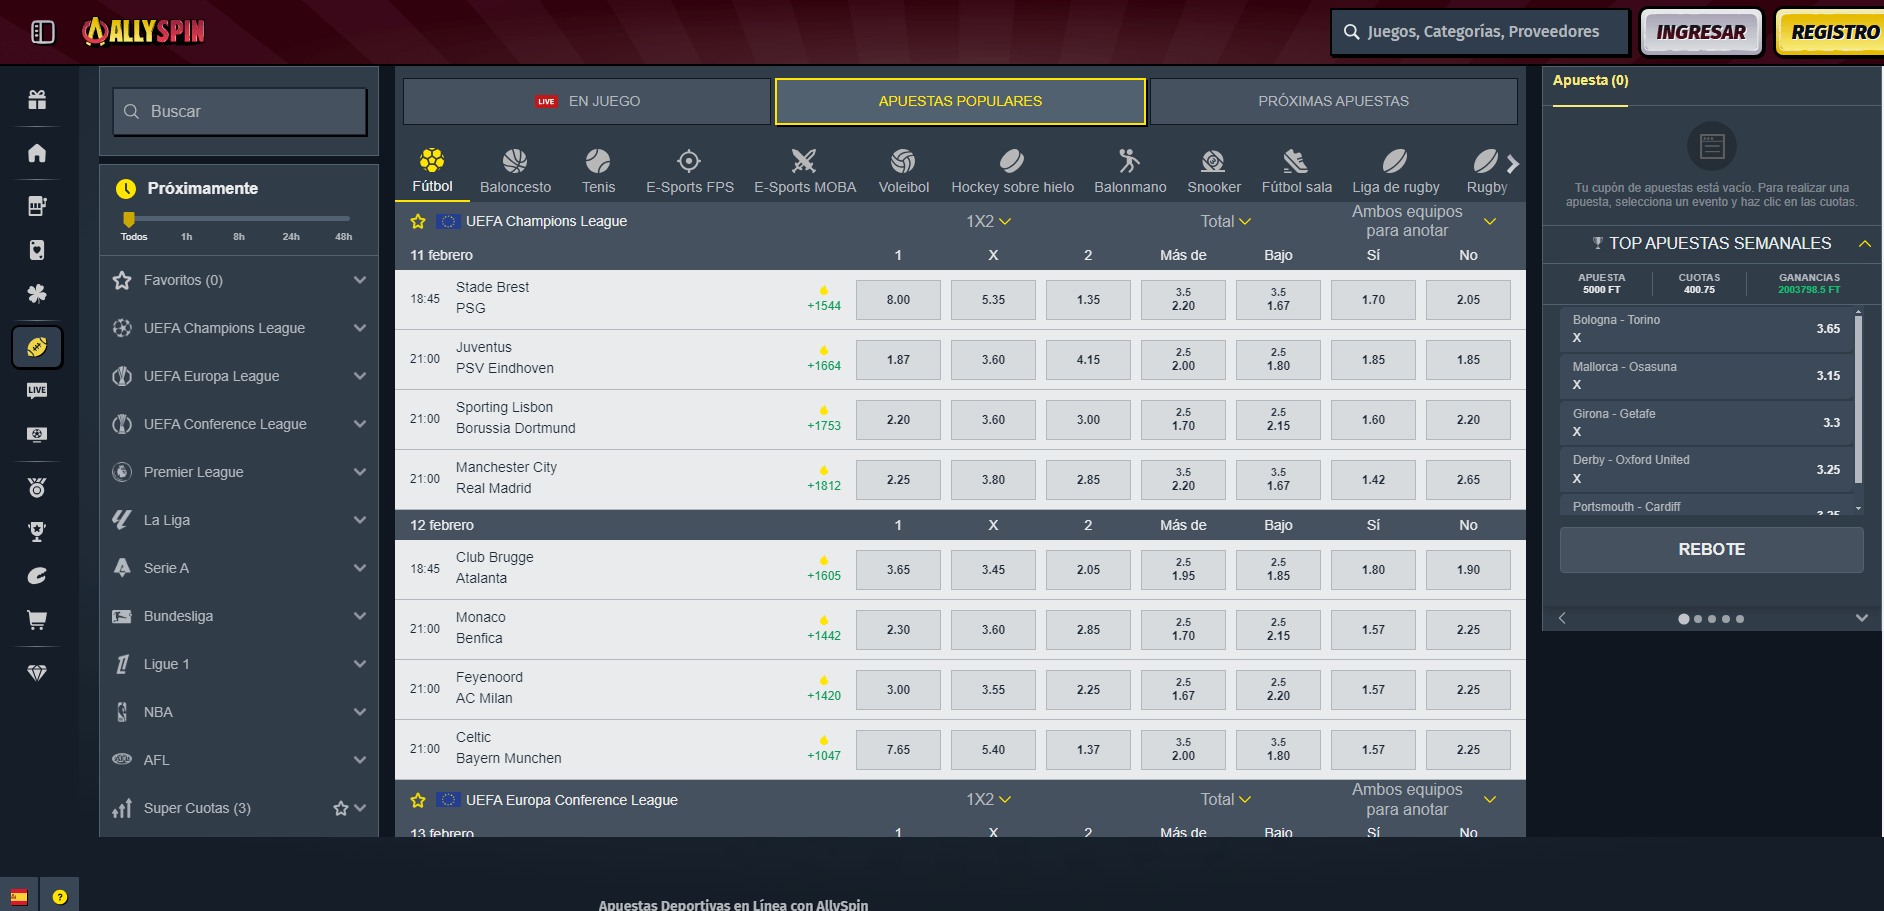The height and width of the screenshot is (911, 1884).
Task: Open the 1X2 market dropdown for Champions League
Action: [x=989, y=221]
